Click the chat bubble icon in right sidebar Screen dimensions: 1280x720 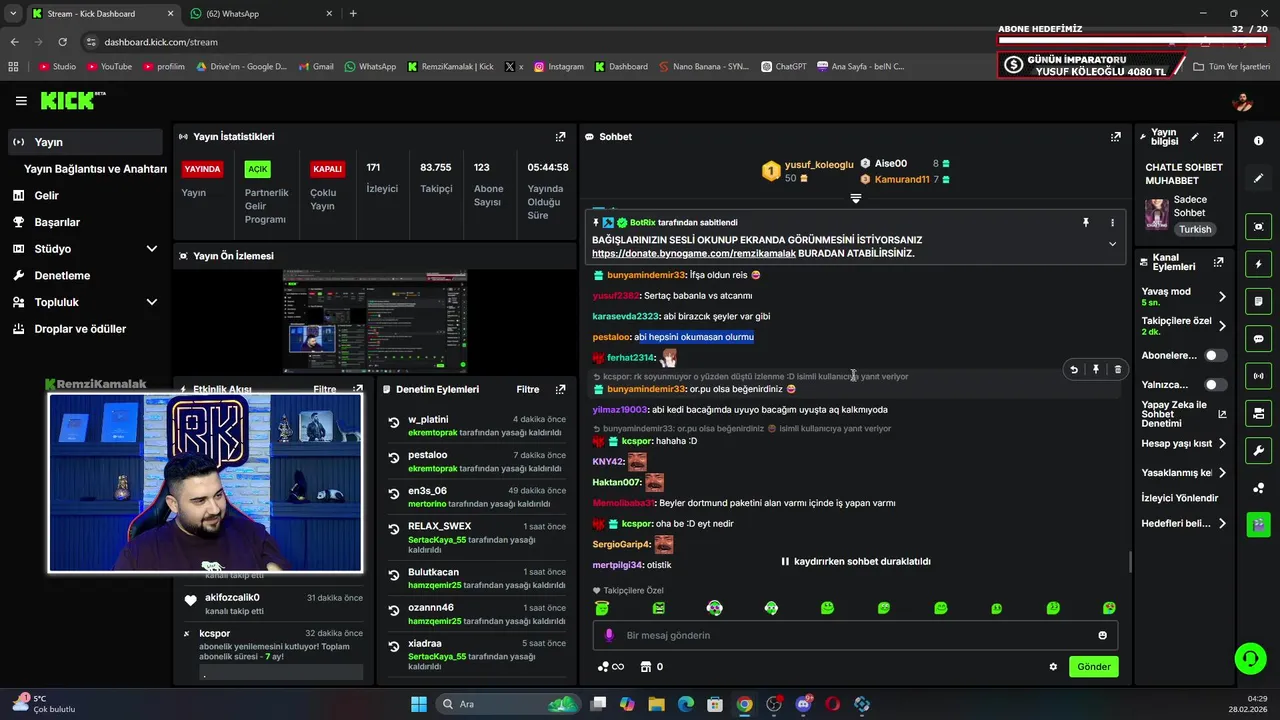[1258, 339]
